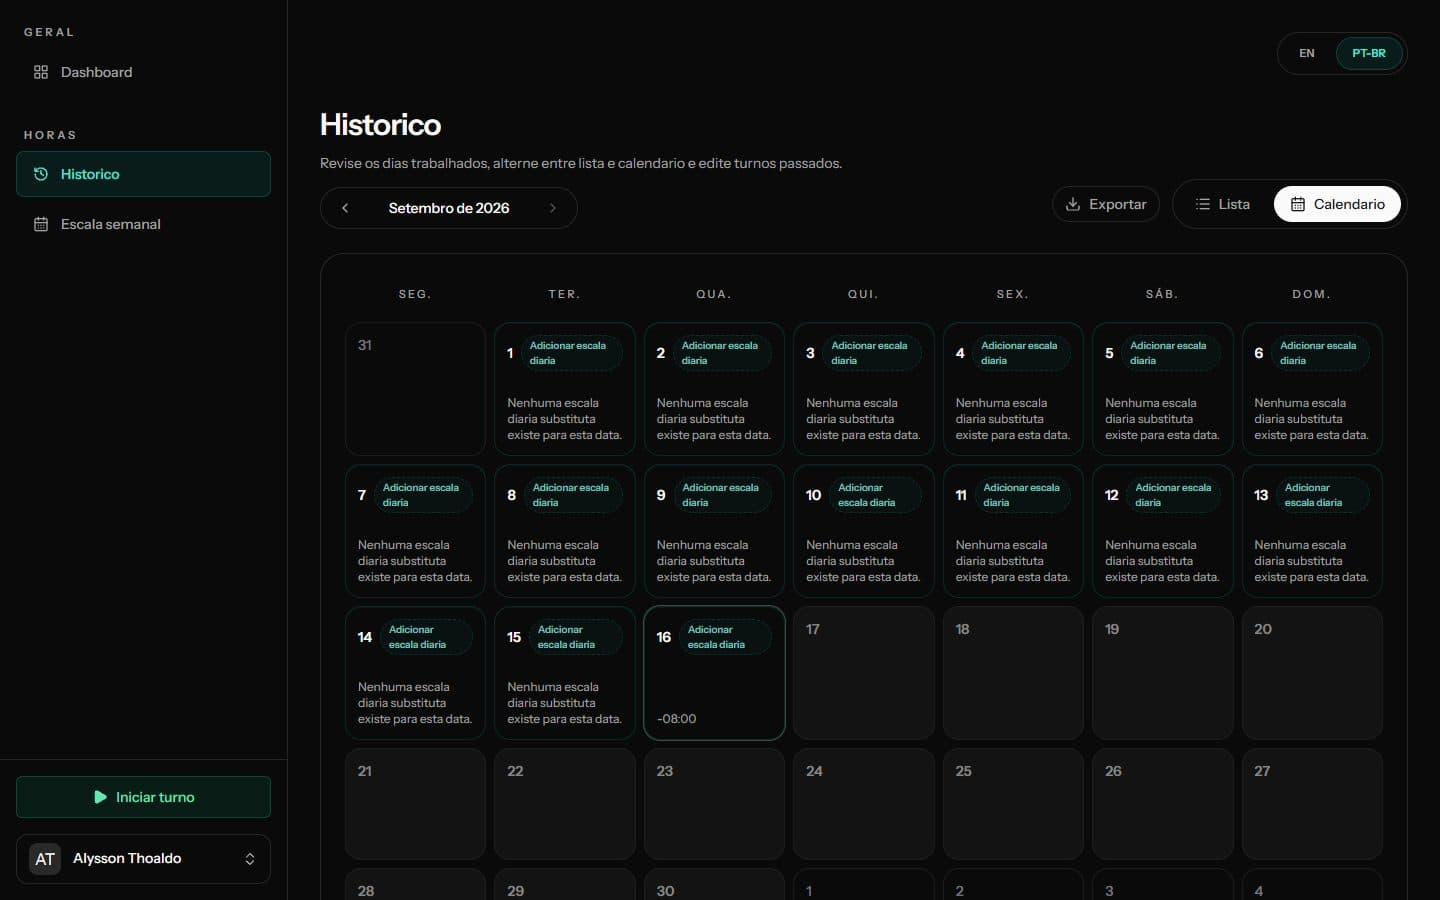Add daily schedule for day 2
Image resolution: width=1440 pixels, height=900 pixels.
coord(722,353)
